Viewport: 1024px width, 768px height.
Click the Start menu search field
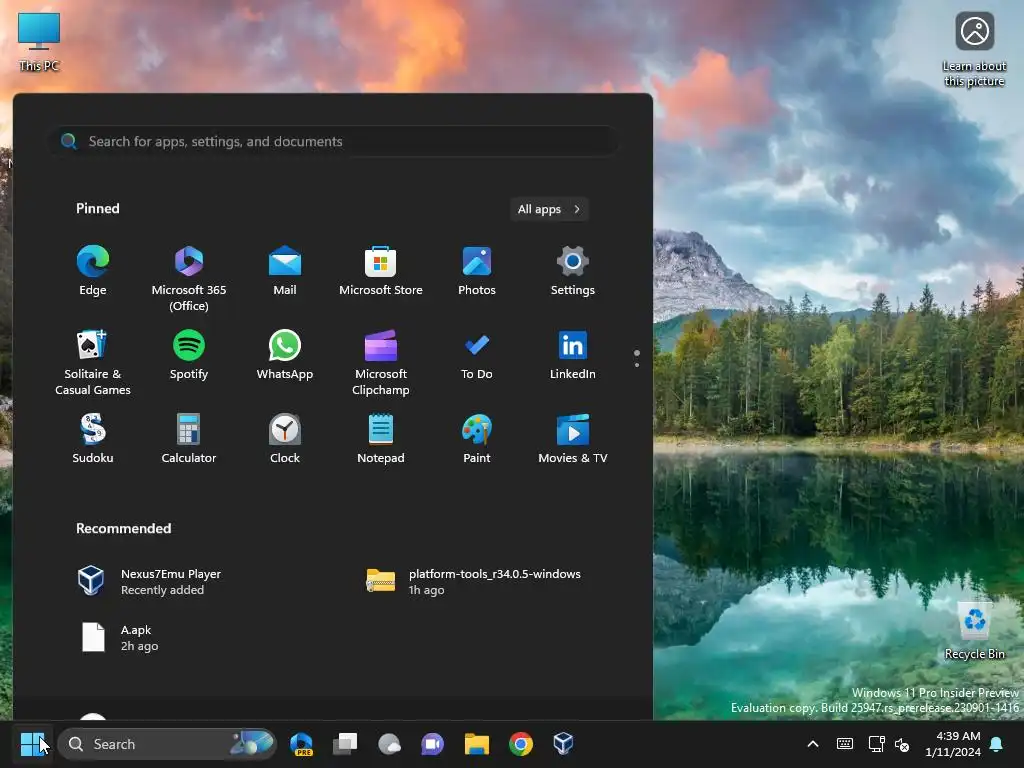click(x=334, y=141)
